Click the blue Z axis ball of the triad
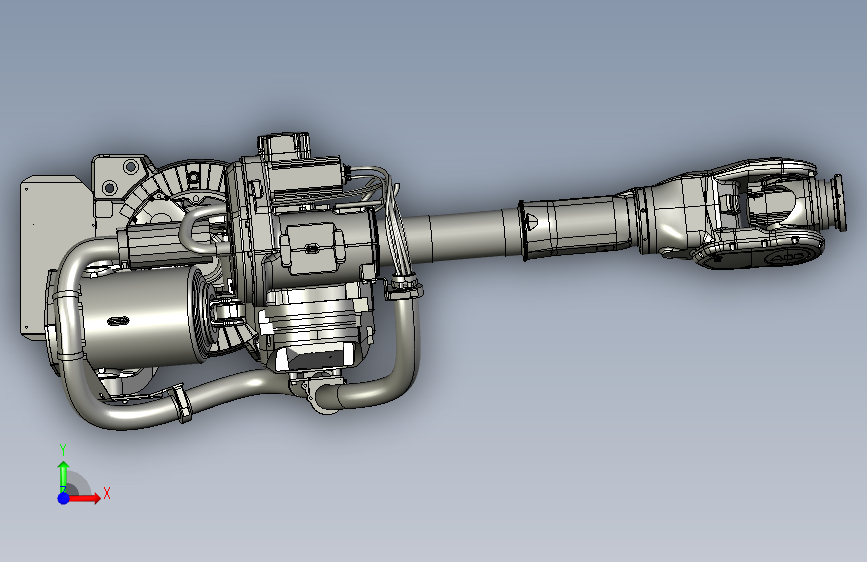The width and height of the screenshot is (867, 562). [64, 498]
